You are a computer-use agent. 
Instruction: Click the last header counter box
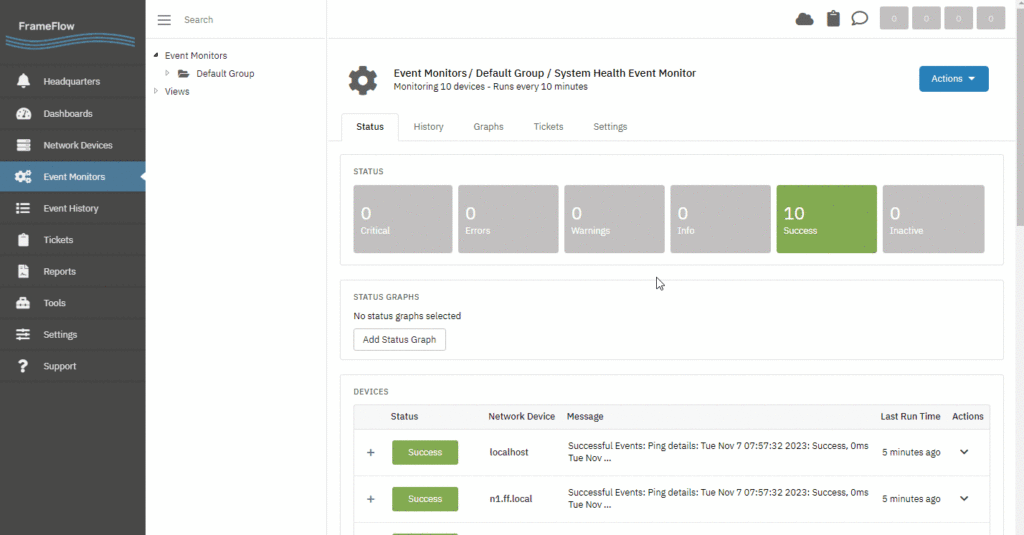[x=991, y=18]
